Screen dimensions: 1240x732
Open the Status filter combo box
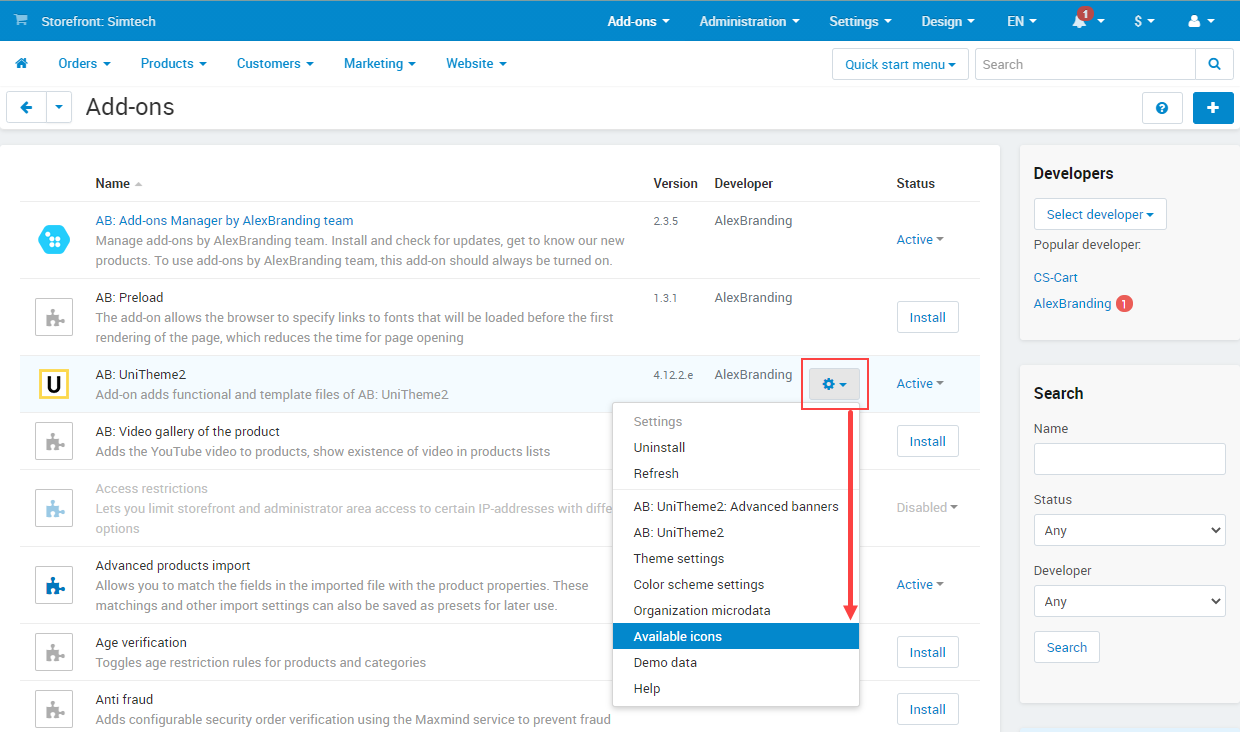coord(1129,531)
